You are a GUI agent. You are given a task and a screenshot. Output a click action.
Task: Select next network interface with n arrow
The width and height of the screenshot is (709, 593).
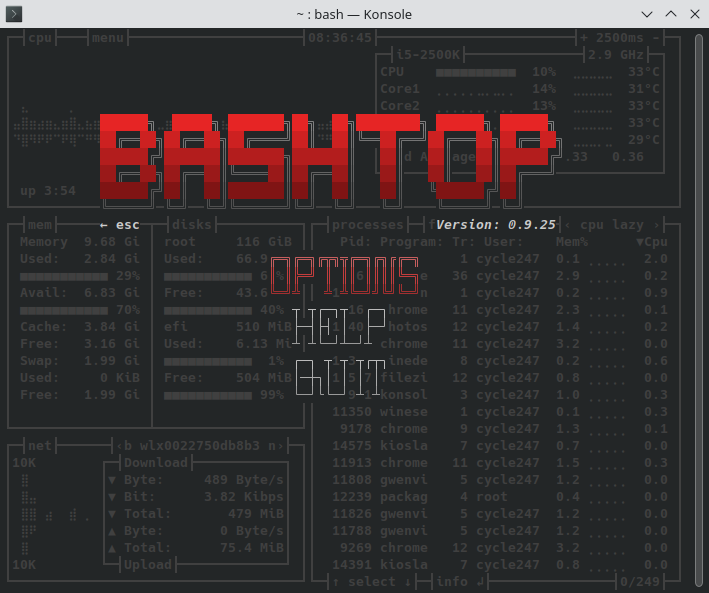coord(276,446)
